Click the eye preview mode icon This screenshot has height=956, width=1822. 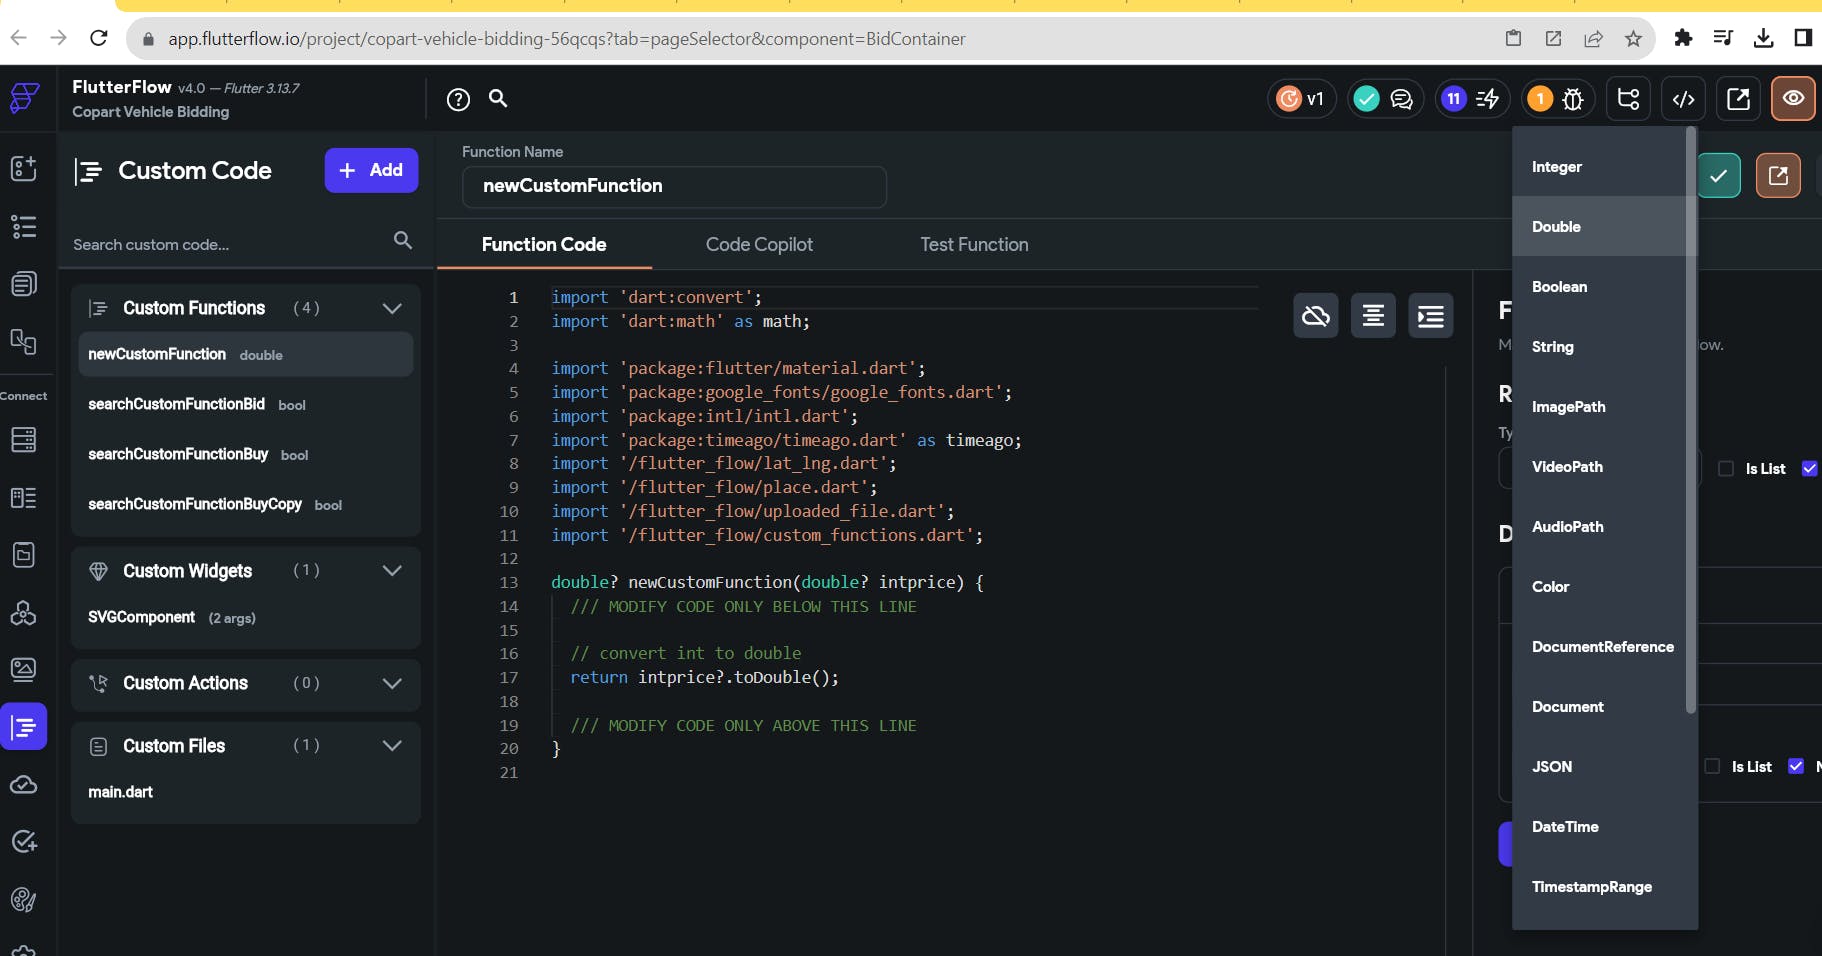(x=1793, y=99)
